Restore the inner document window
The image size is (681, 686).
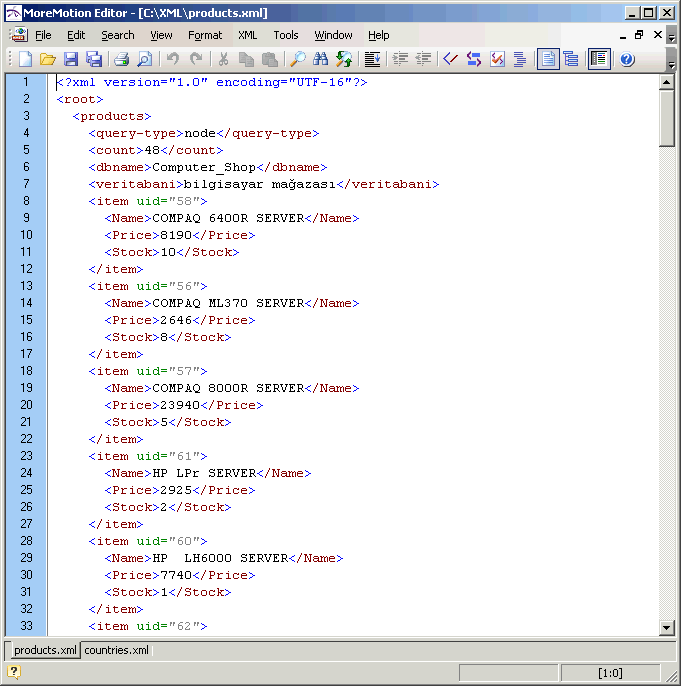pos(639,35)
